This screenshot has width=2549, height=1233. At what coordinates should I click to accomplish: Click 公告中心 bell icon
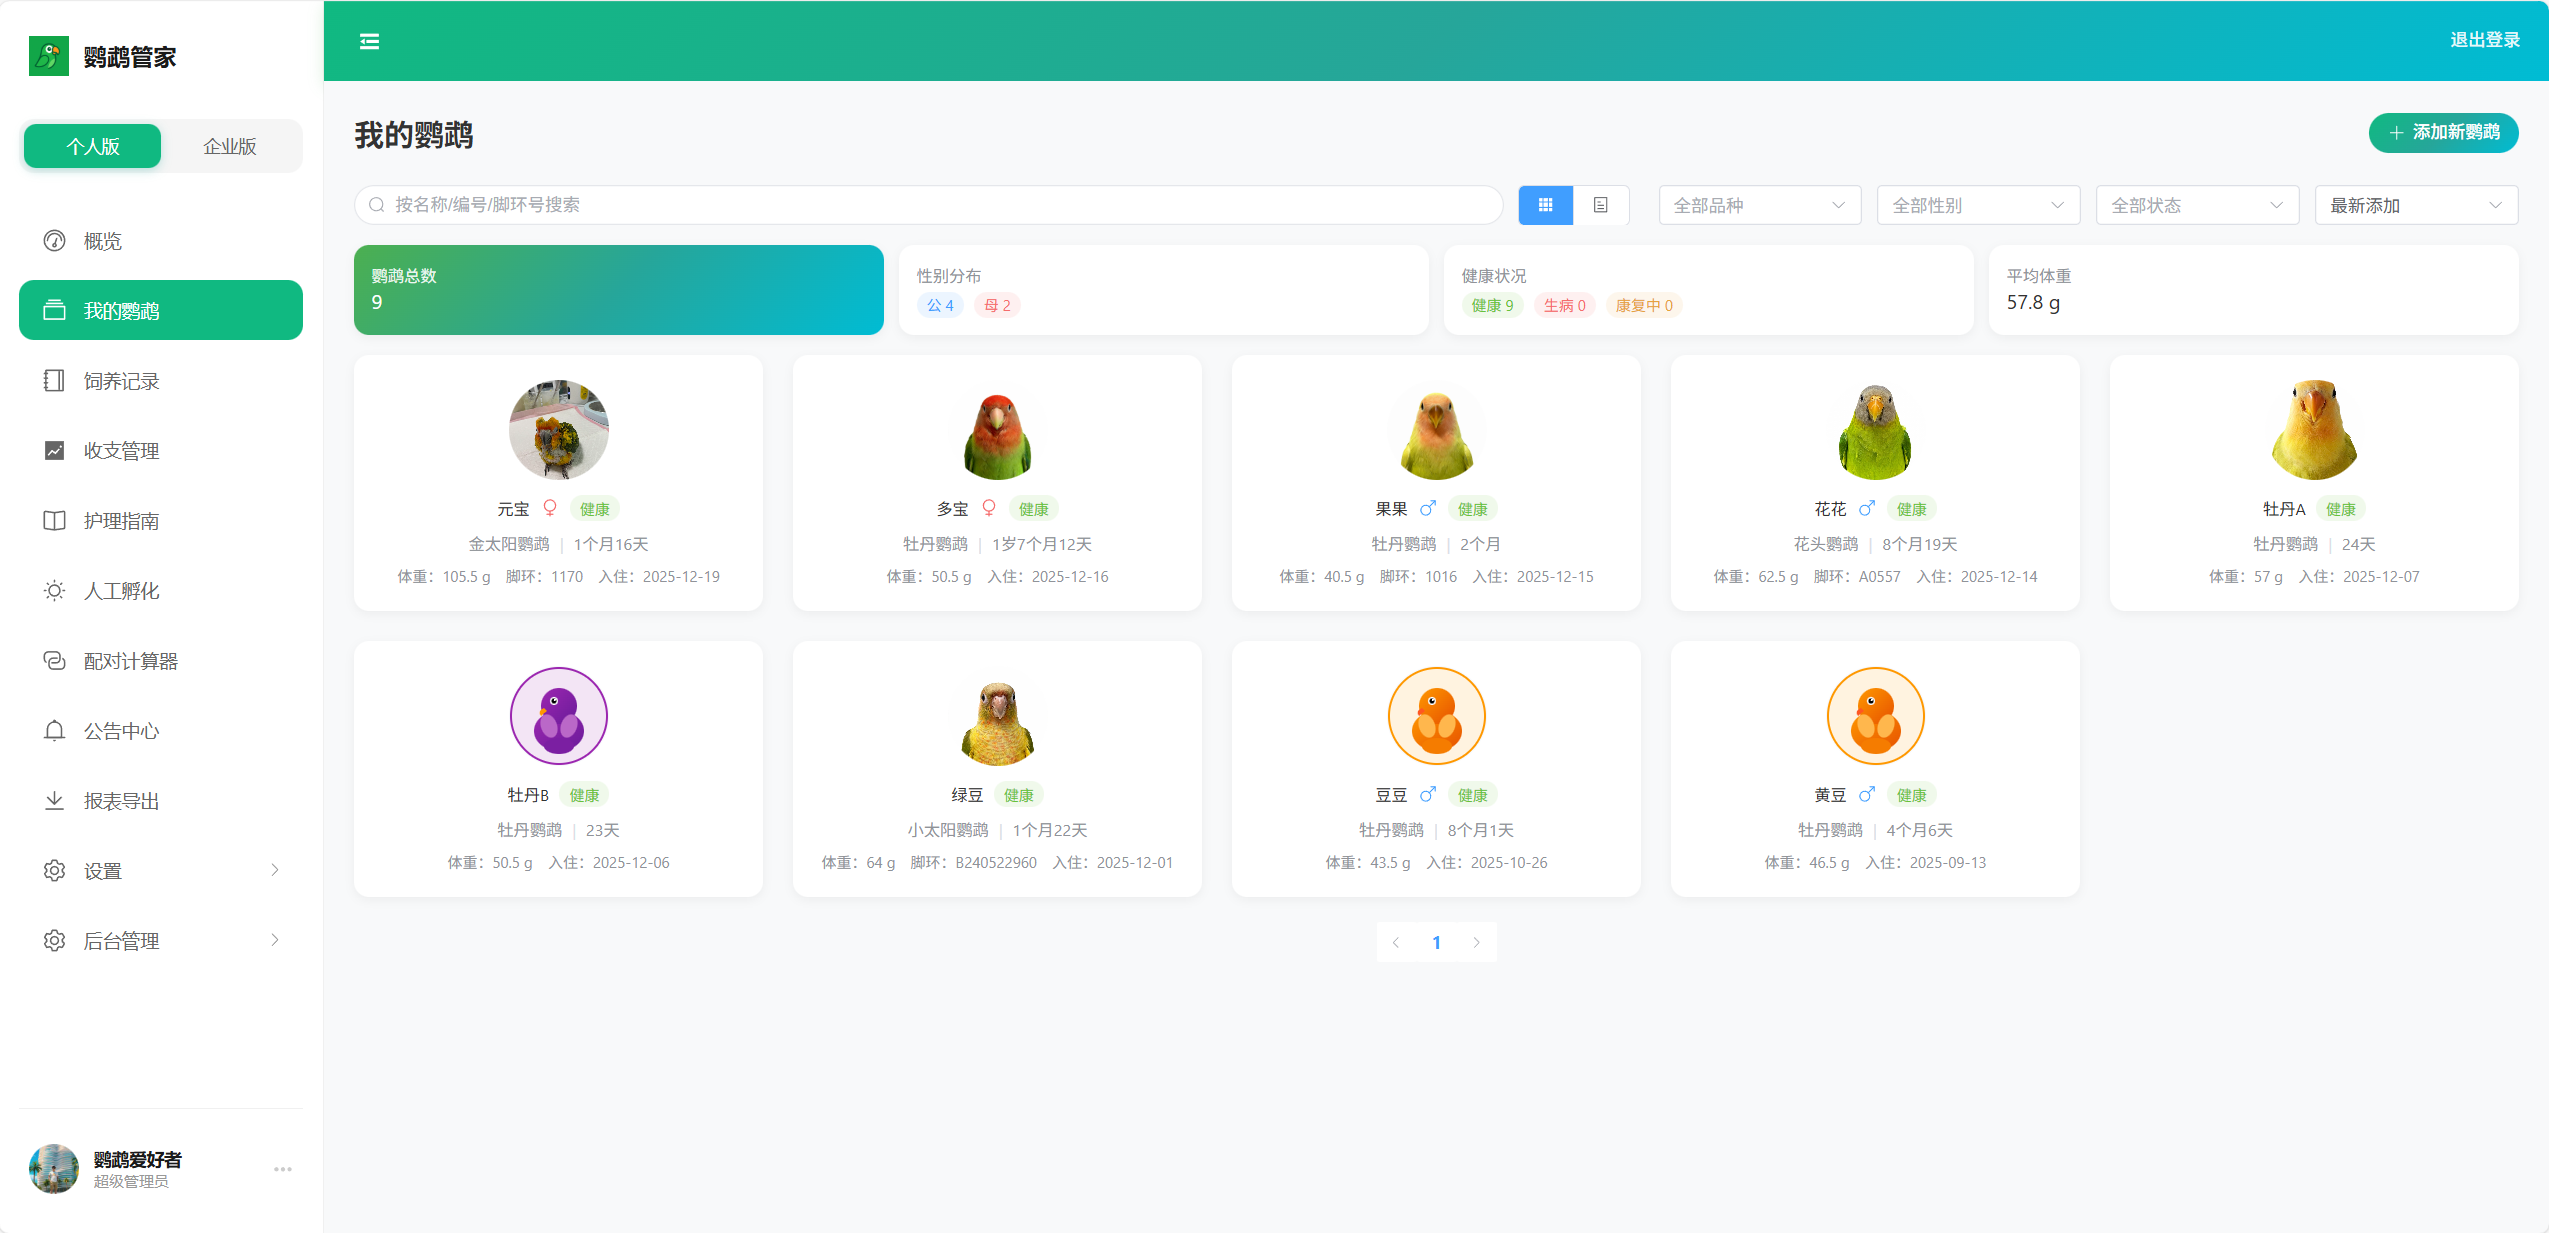(55, 731)
